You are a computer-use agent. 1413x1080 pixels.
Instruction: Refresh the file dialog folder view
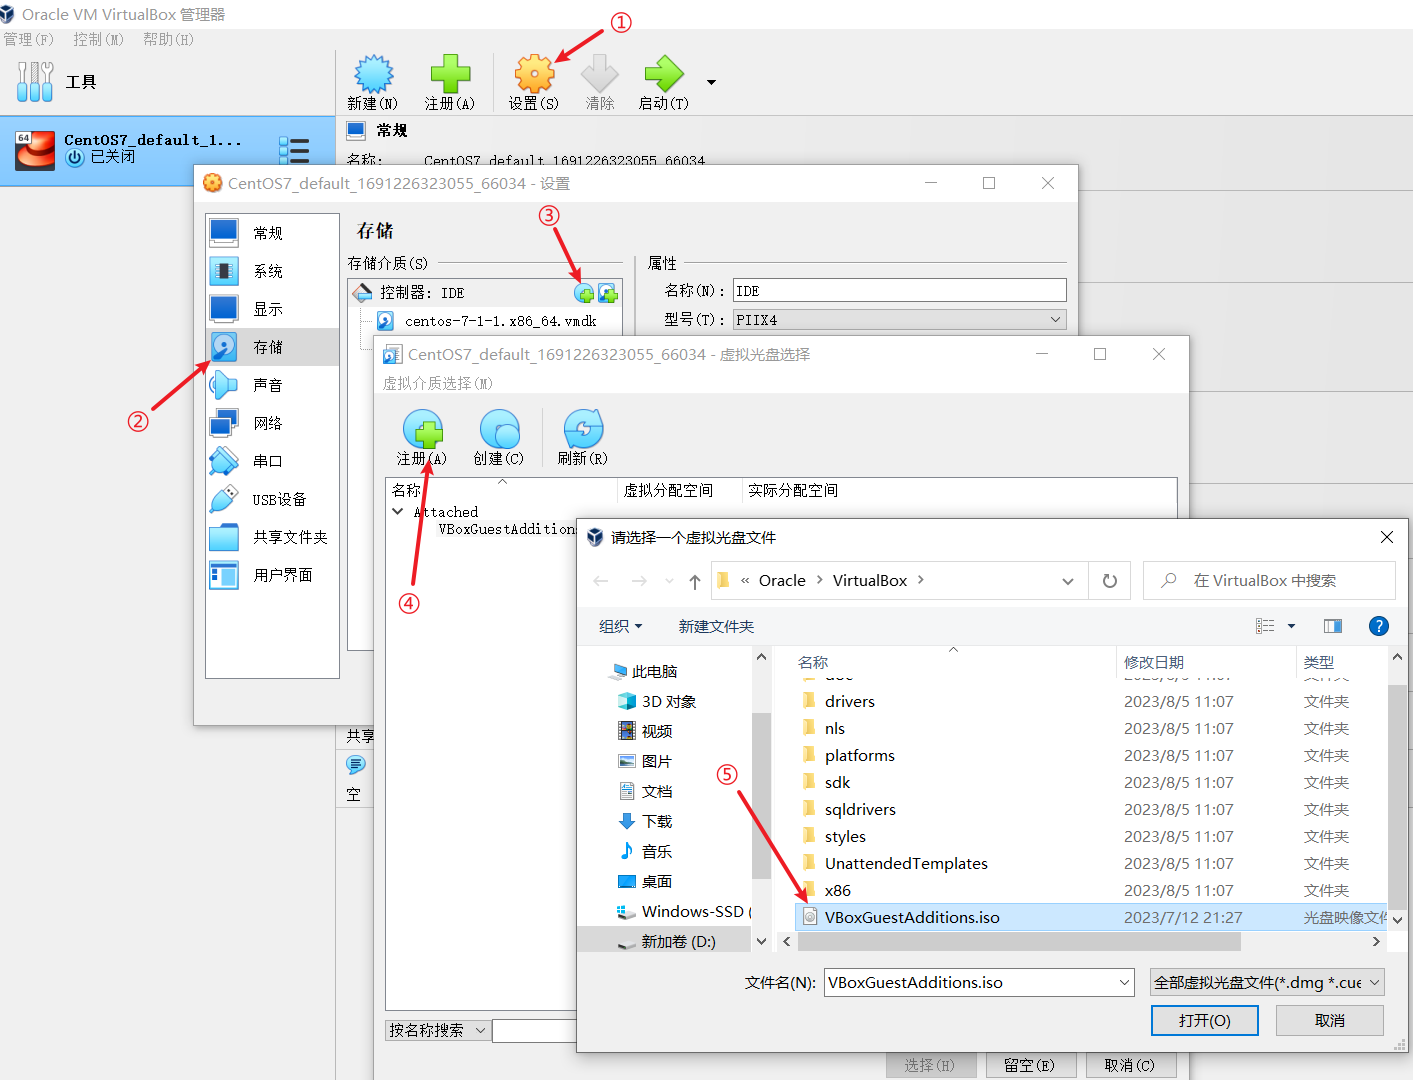coord(1110,581)
